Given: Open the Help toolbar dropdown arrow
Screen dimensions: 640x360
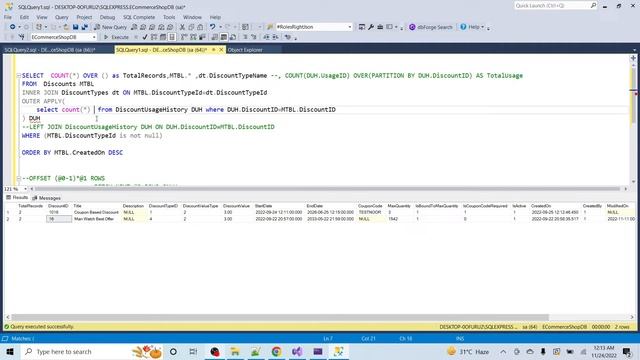Looking at the screenshot, I should pyautogui.click(x=482, y=27).
